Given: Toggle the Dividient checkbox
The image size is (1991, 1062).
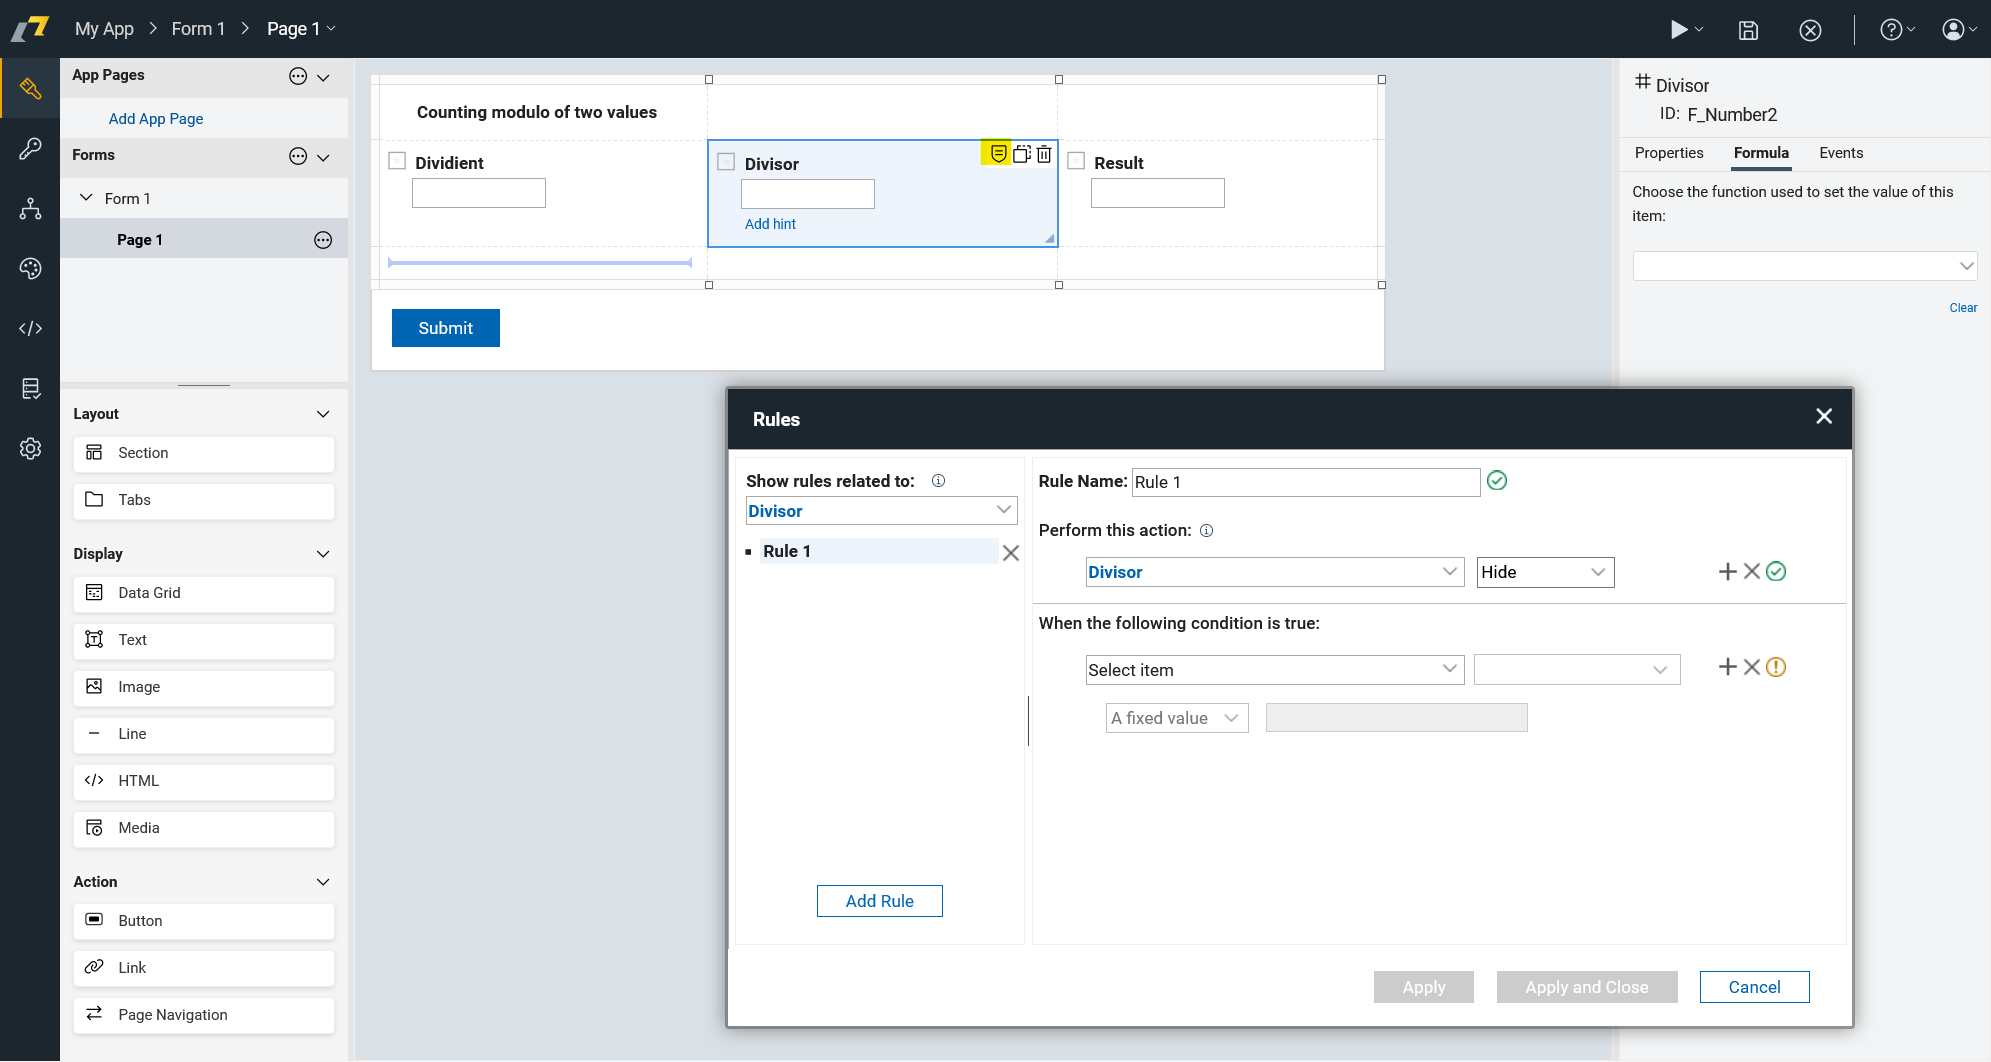Looking at the screenshot, I should coord(397,161).
